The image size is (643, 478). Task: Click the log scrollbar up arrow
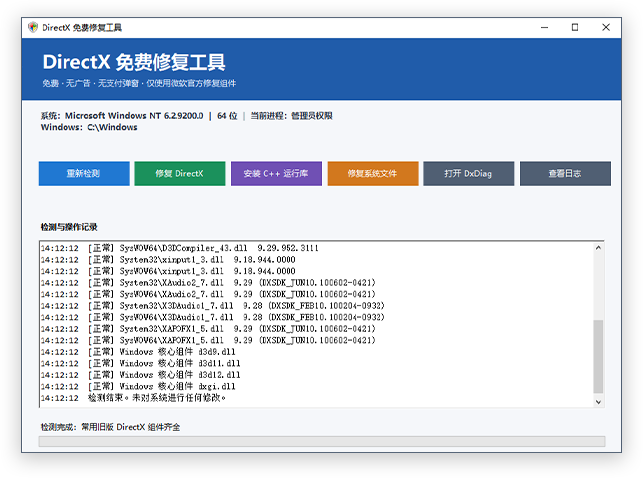(598, 248)
